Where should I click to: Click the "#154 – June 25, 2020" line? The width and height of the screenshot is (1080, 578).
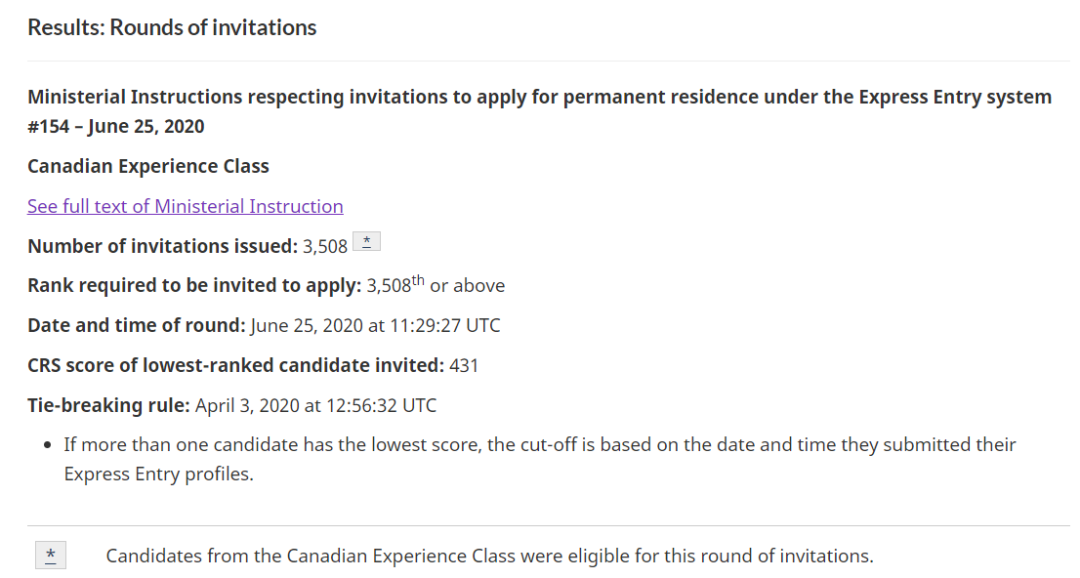(116, 127)
